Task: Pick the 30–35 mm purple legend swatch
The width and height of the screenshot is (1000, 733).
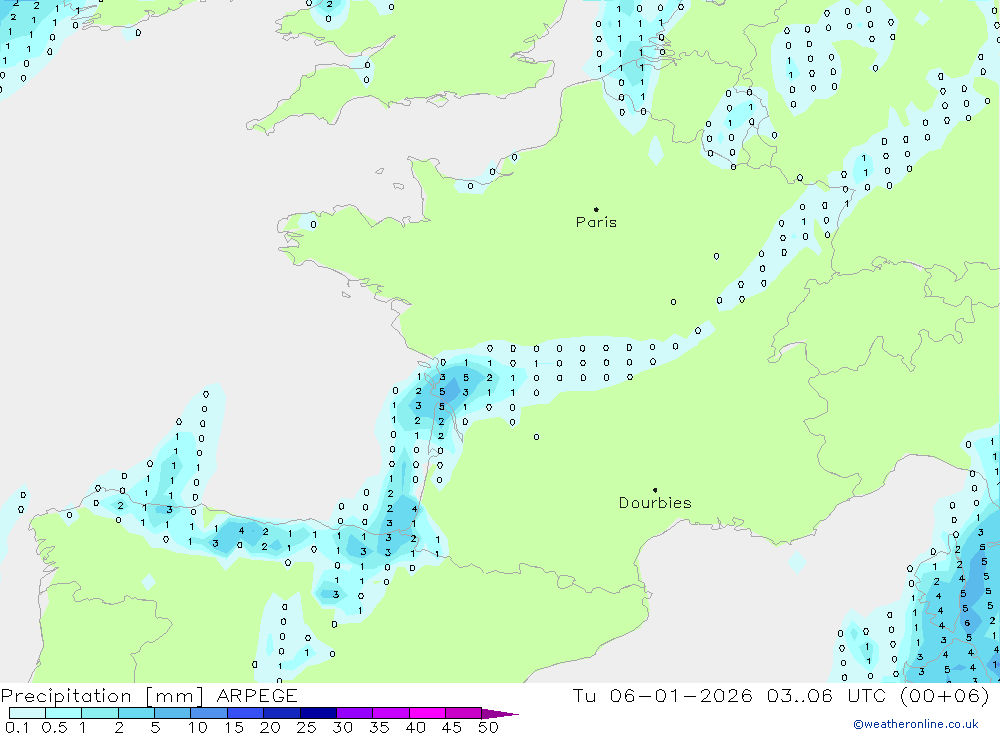Action: tap(355, 713)
